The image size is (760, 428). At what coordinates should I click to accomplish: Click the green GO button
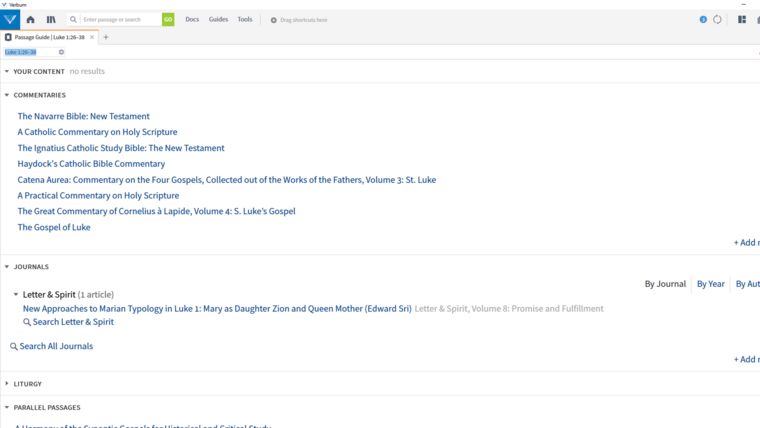pos(168,19)
